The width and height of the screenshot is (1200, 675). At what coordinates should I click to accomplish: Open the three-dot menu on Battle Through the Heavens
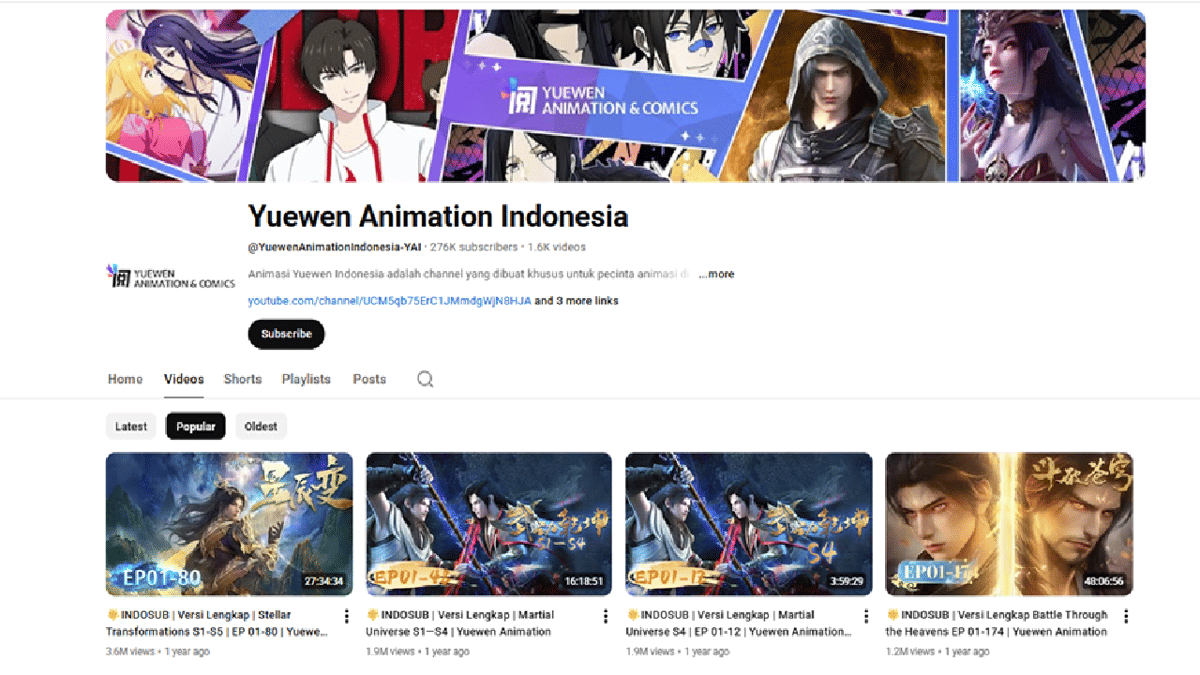[x=1126, y=616]
